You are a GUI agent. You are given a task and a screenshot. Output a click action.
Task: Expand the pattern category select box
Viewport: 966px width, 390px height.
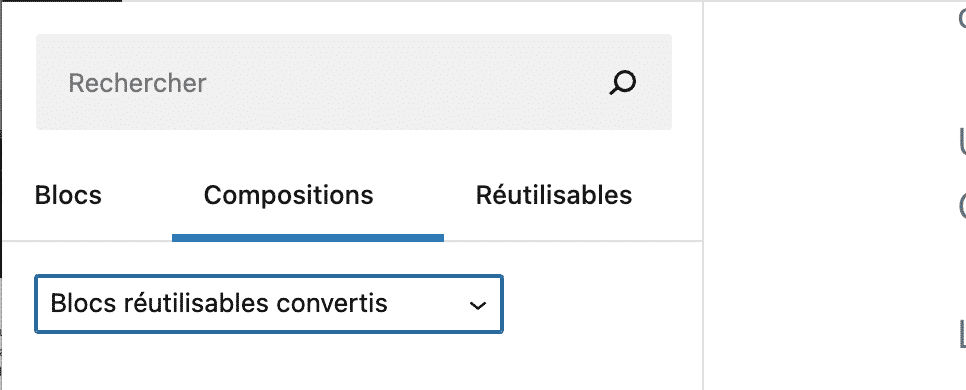[x=269, y=304]
